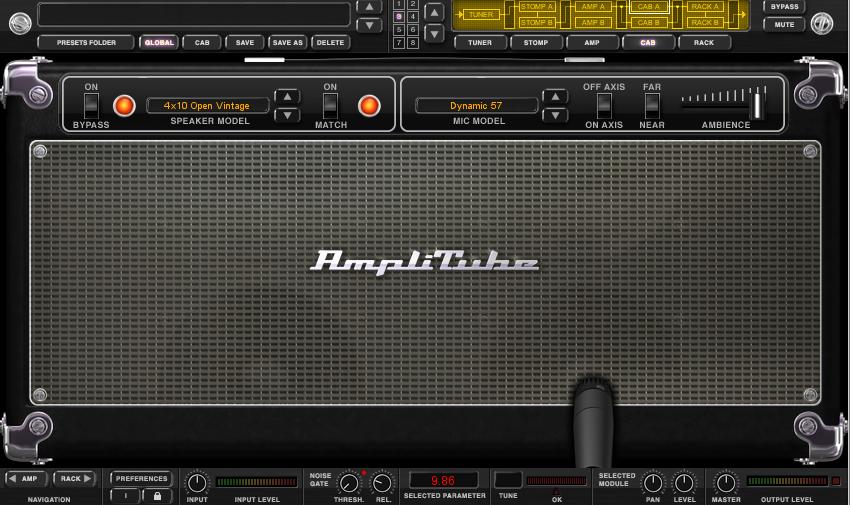850x505 pixels.
Task: Switch to the STOMP tab
Action: click(536, 43)
